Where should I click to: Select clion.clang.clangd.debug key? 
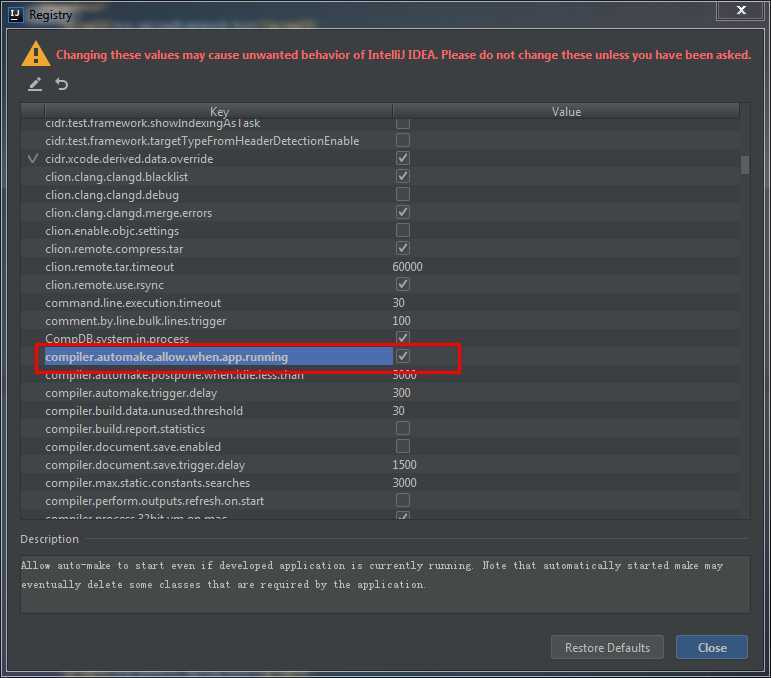click(x=112, y=195)
